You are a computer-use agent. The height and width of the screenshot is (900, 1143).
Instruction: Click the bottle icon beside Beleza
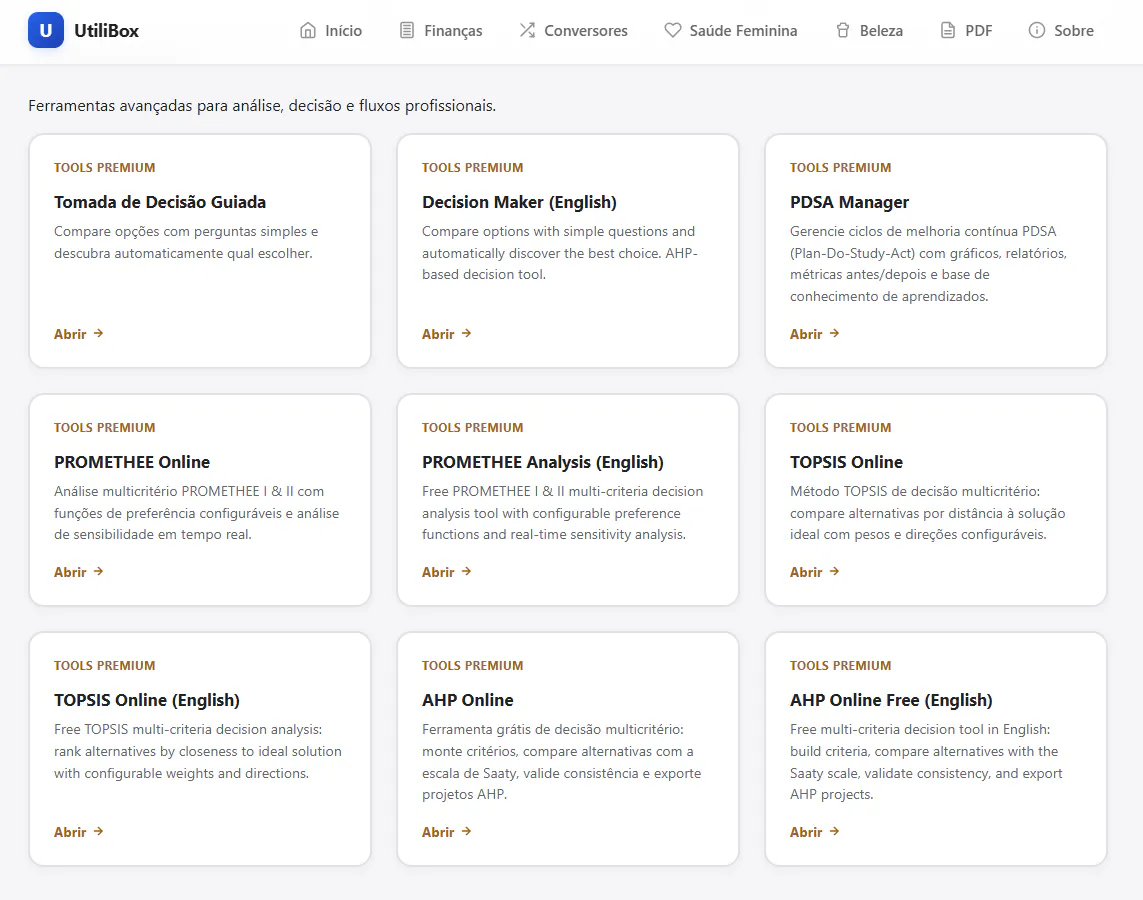[x=843, y=31]
